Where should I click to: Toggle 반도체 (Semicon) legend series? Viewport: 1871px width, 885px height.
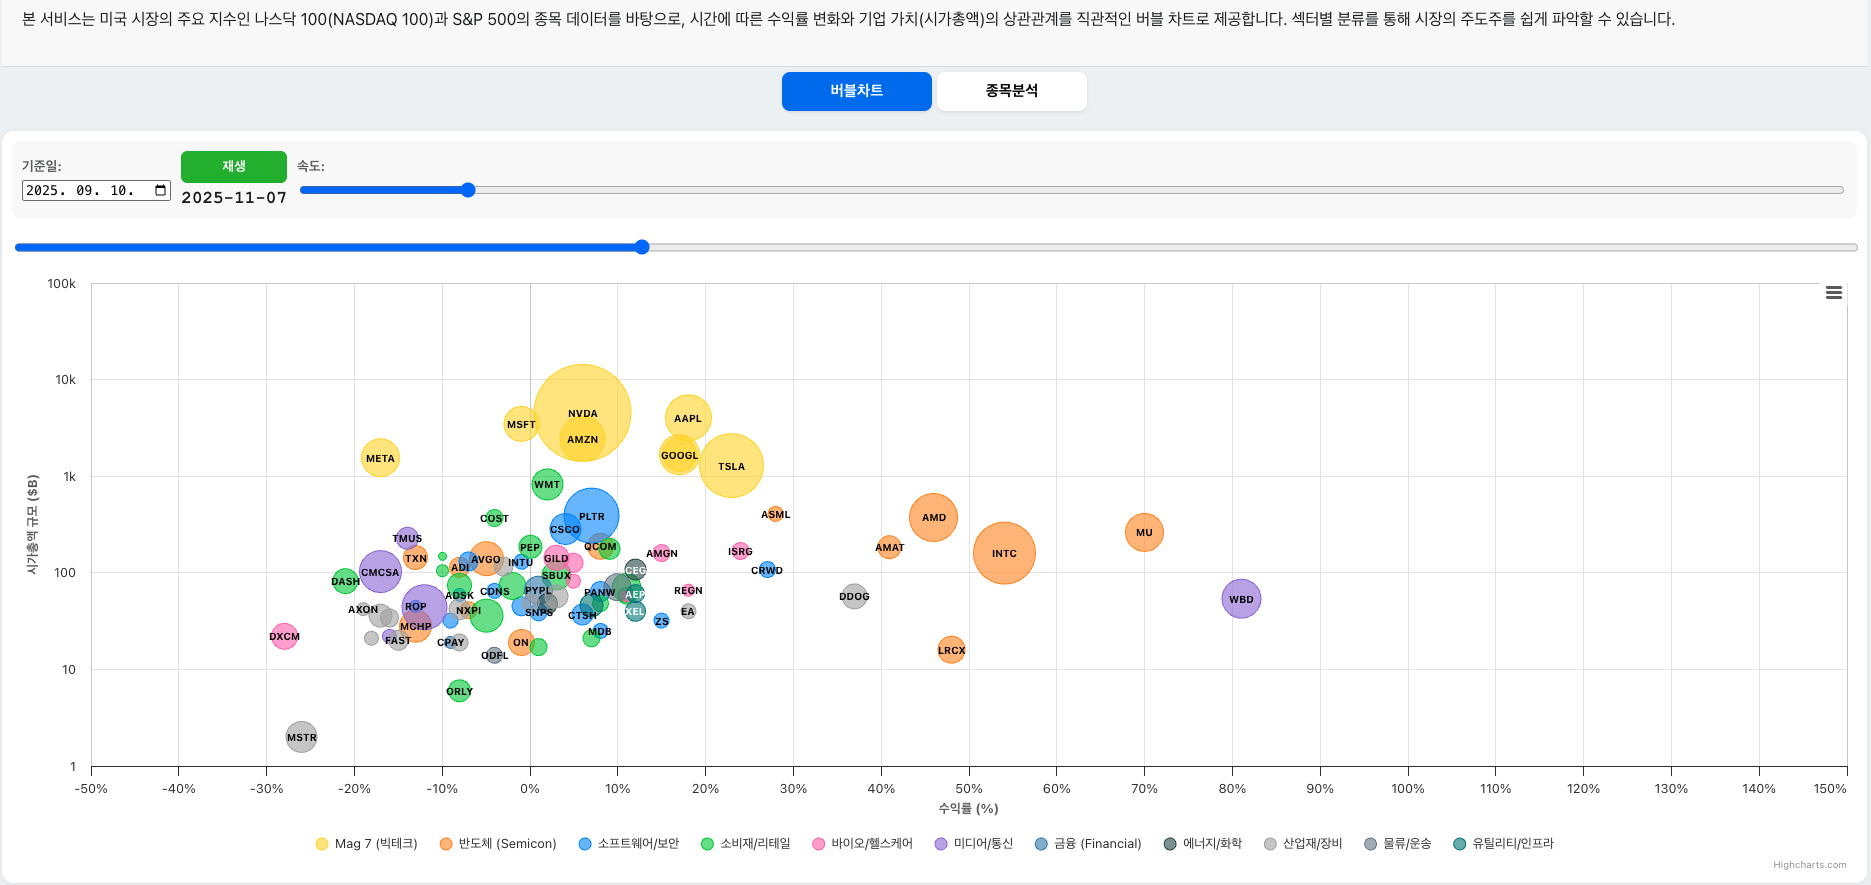497,844
